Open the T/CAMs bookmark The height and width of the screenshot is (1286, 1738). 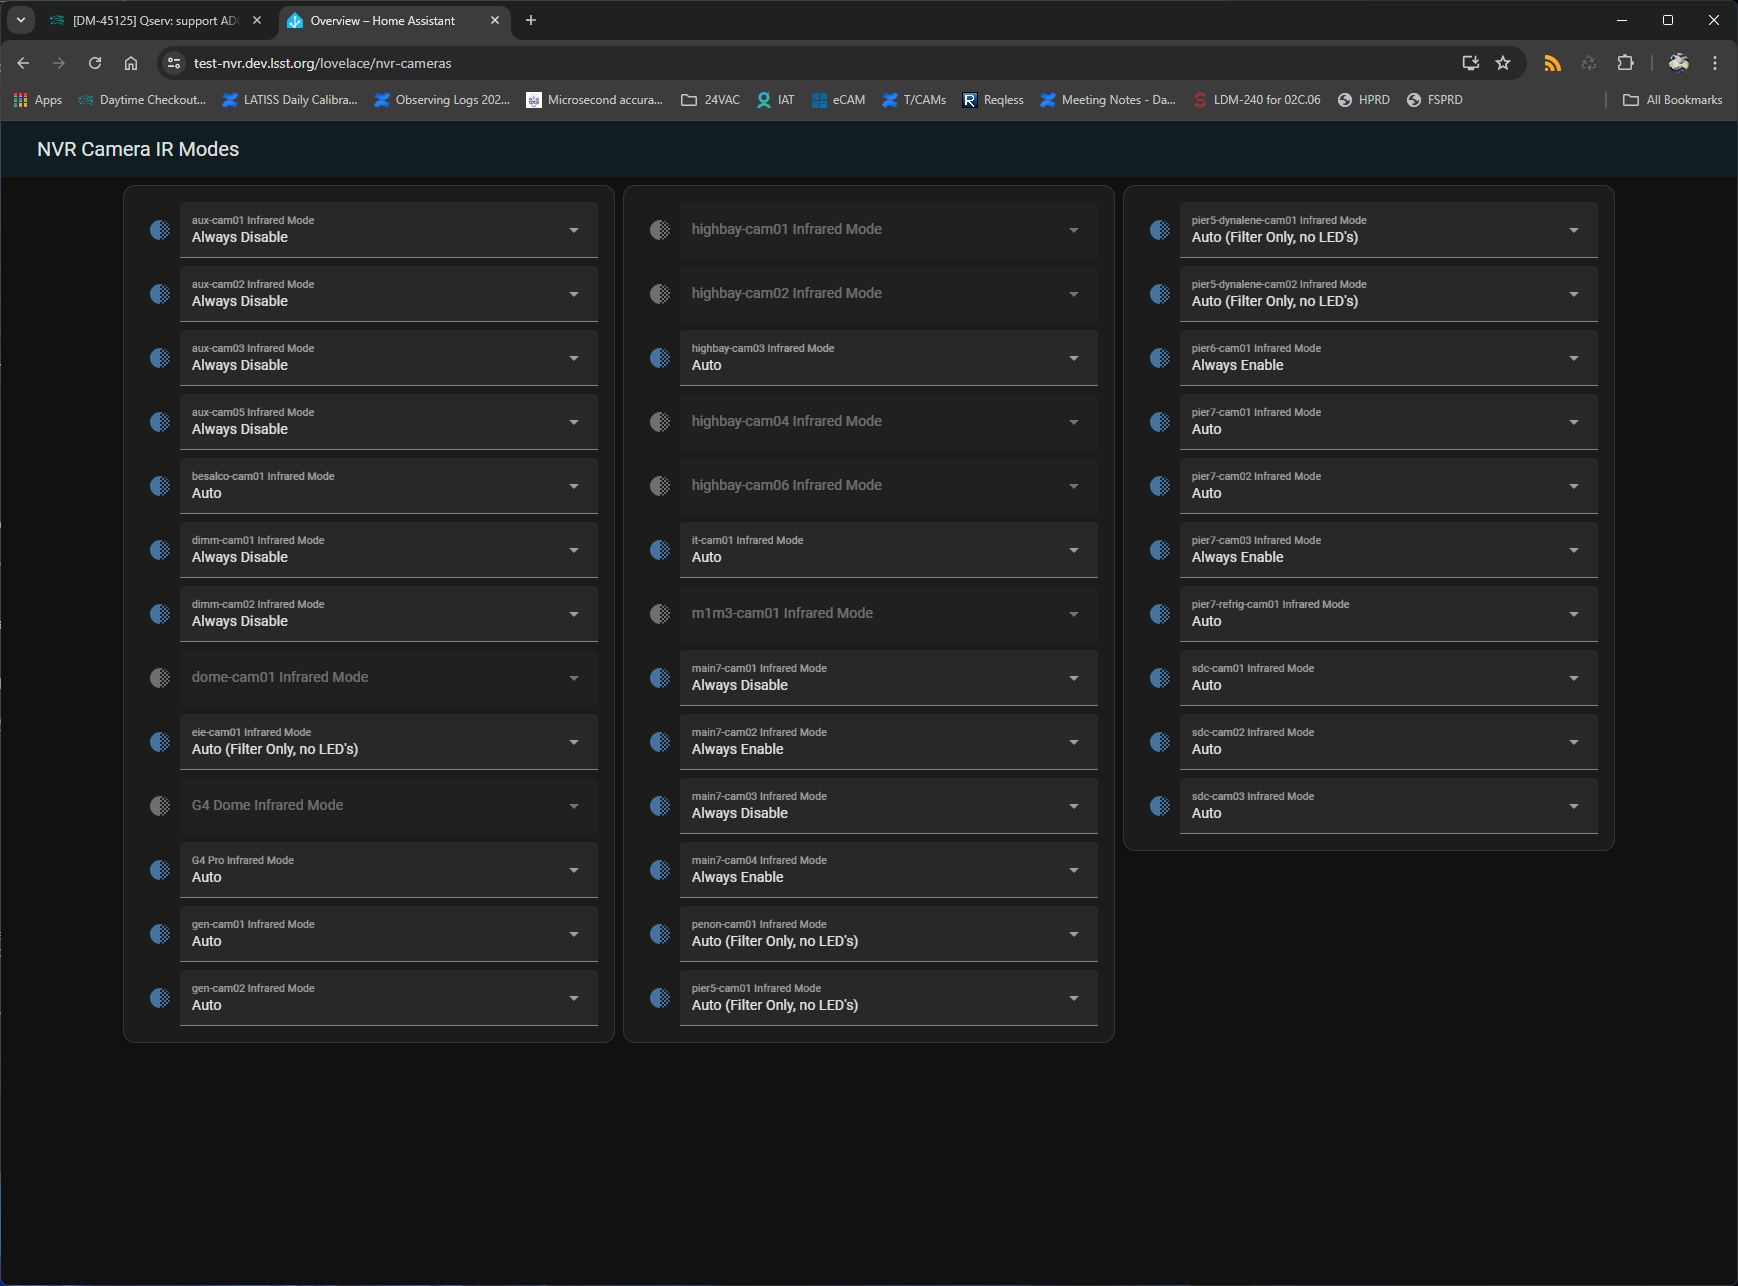pos(914,100)
